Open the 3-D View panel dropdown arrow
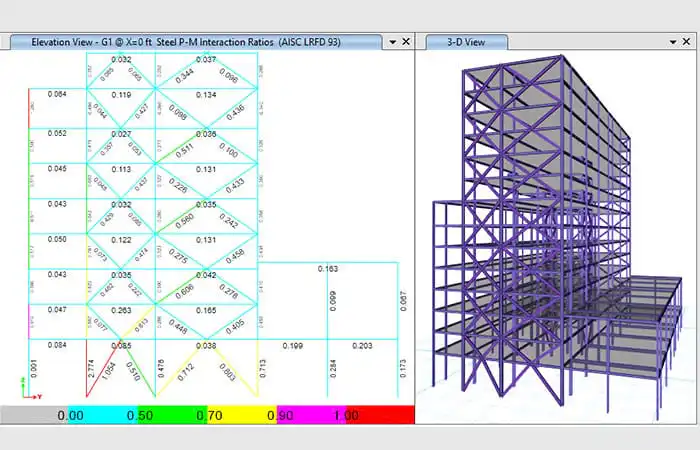700x450 pixels. (673, 42)
